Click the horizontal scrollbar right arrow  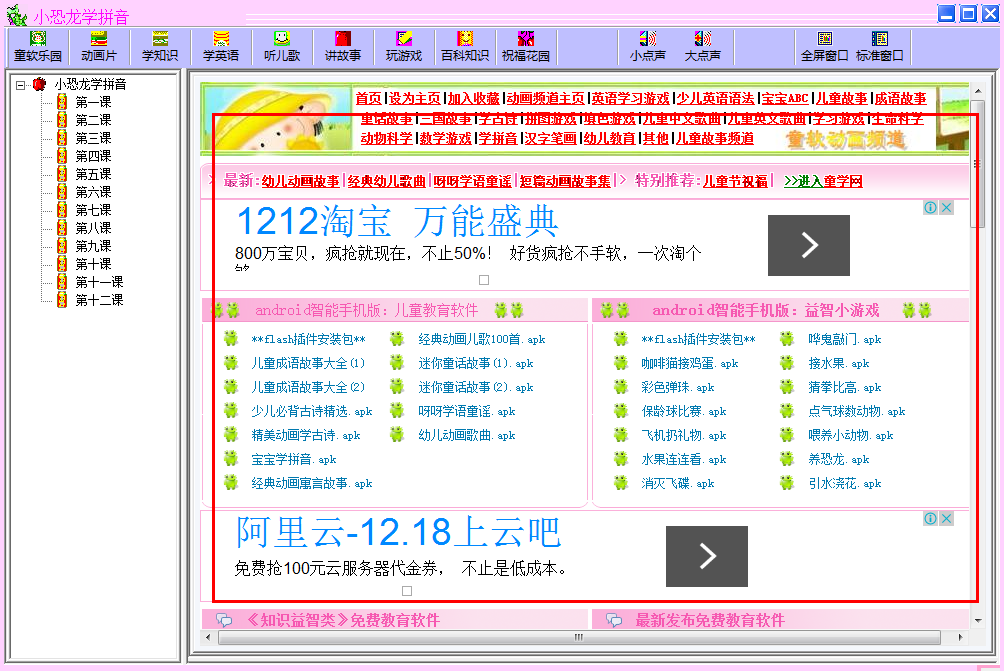coord(960,637)
